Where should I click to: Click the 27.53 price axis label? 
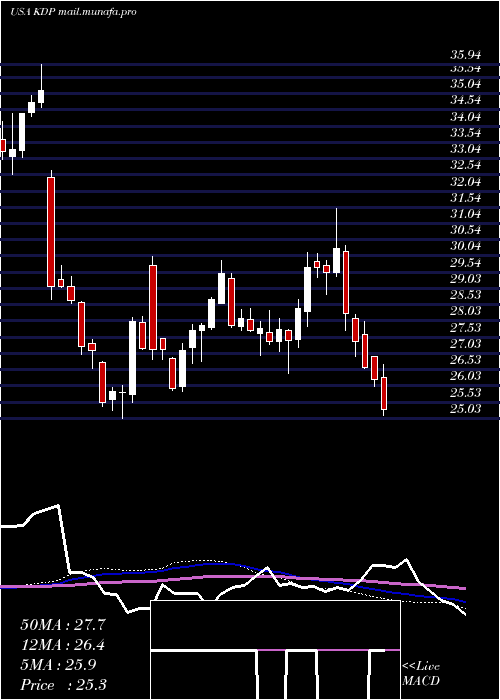(x=466, y=328)
